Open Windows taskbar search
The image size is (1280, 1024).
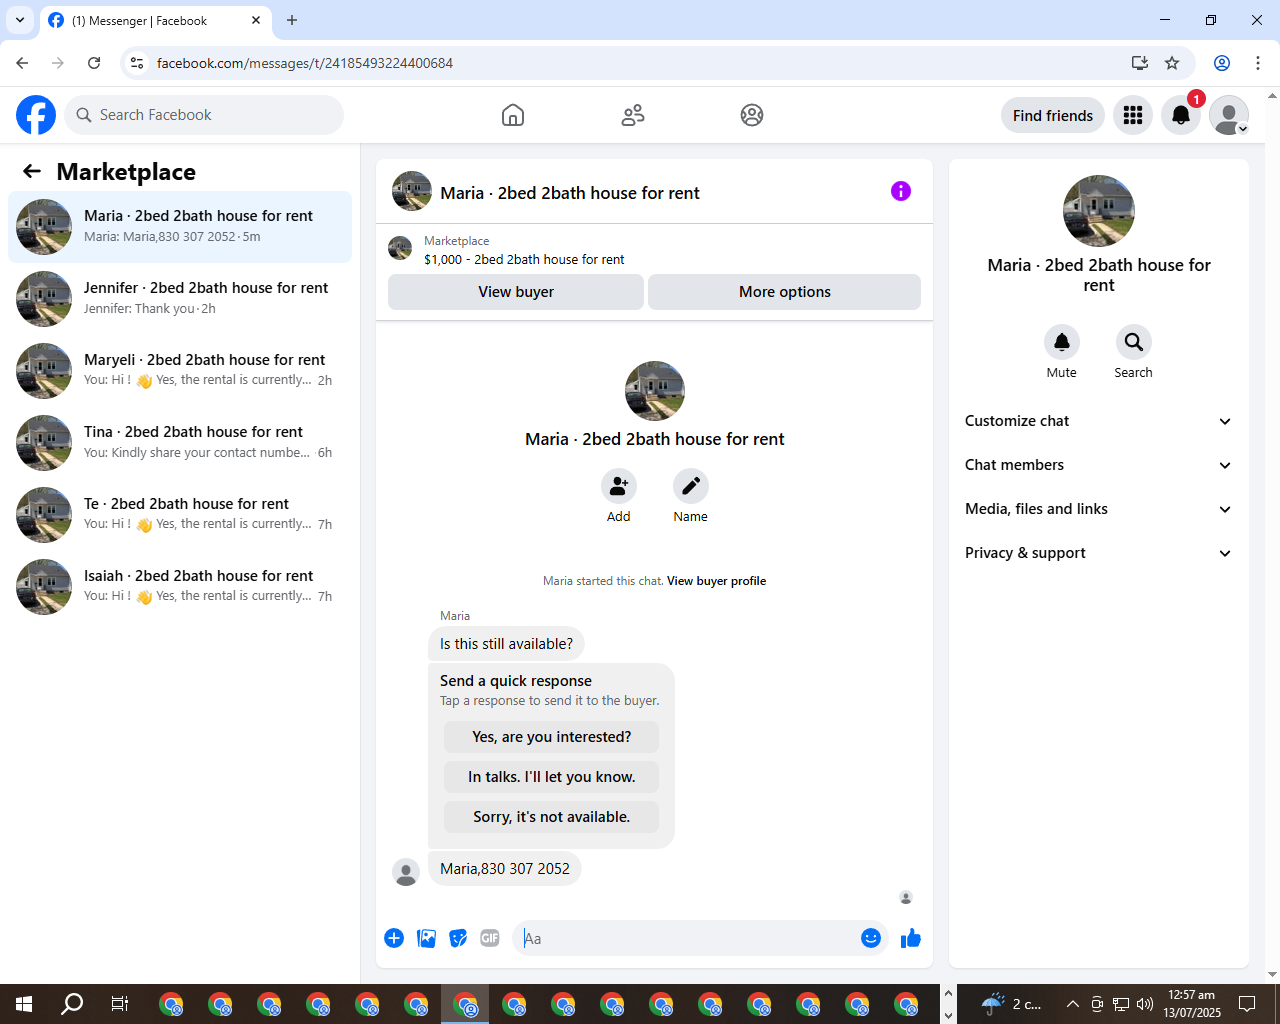pyautogui.click(x=72, y=1004)
